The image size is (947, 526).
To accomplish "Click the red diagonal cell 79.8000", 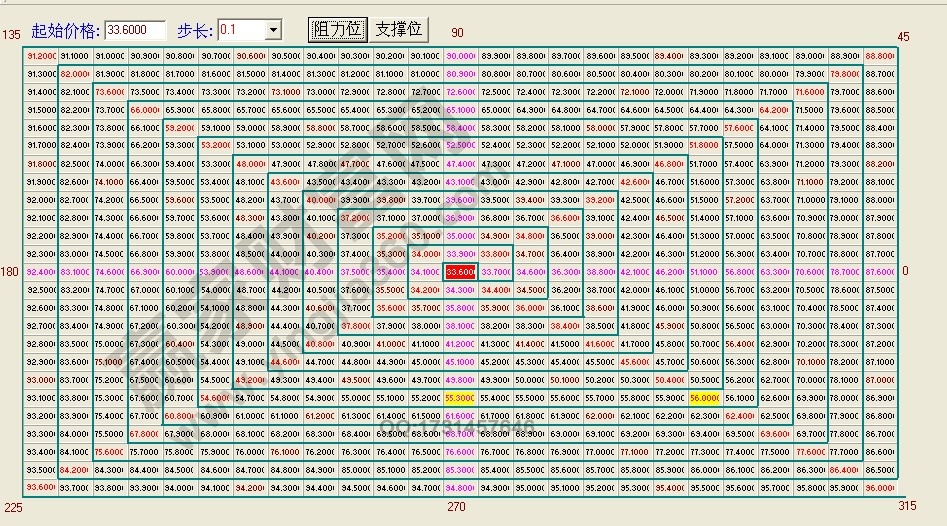I will [x=845, y=74].
